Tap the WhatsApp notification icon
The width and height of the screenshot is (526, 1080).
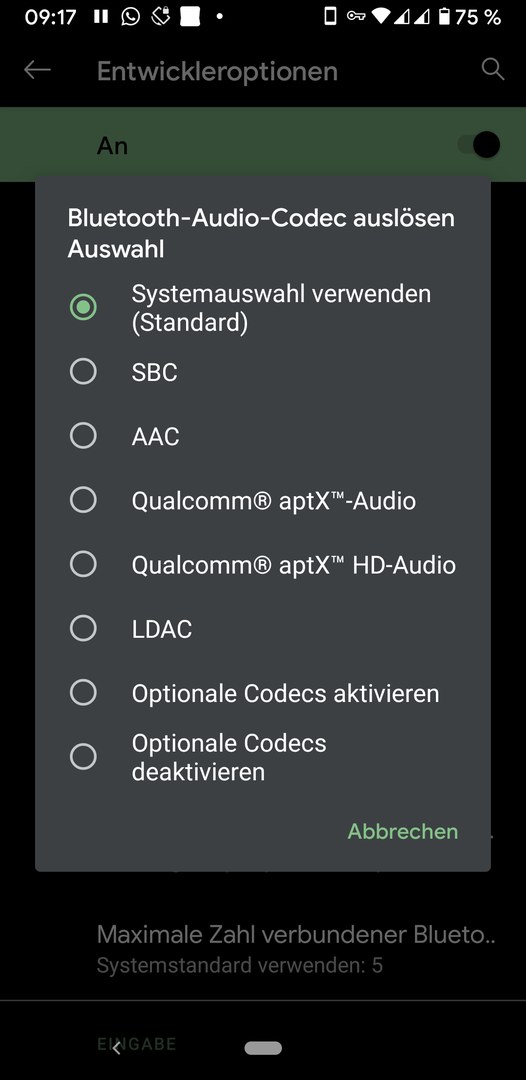(130, 17)
